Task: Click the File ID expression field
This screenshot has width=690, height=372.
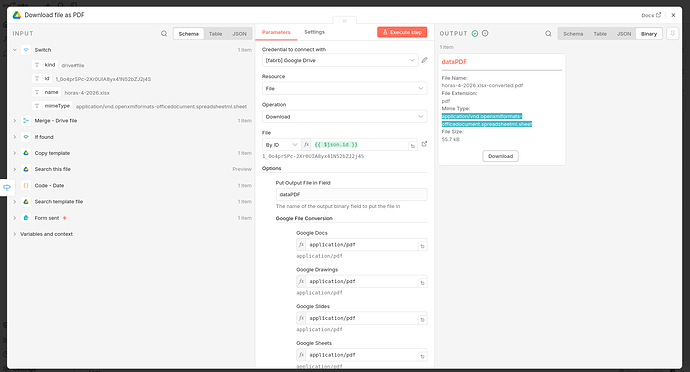Action: click(360, 145)
